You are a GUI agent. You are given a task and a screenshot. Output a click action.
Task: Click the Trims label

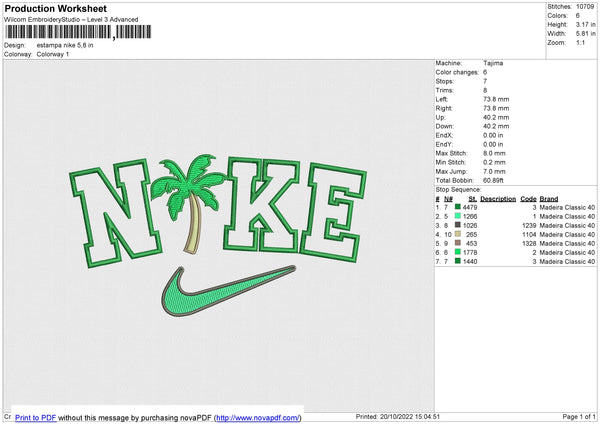[x=444, y=90]
